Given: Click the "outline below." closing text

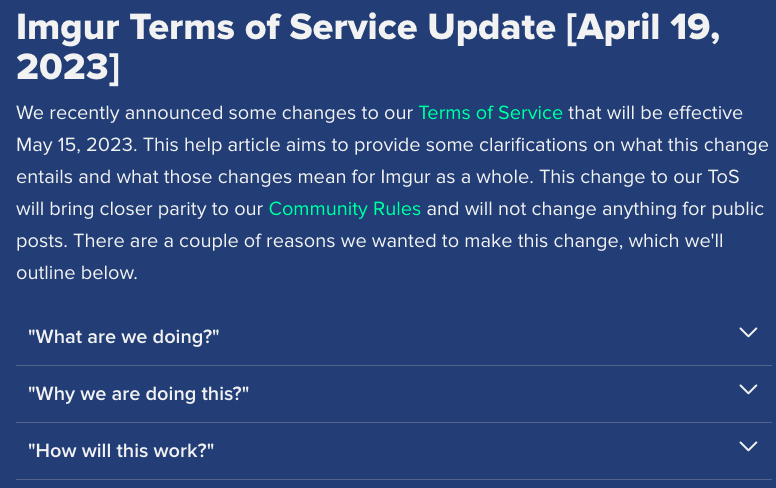Looking at the screenshot, I should pos(76,273).
